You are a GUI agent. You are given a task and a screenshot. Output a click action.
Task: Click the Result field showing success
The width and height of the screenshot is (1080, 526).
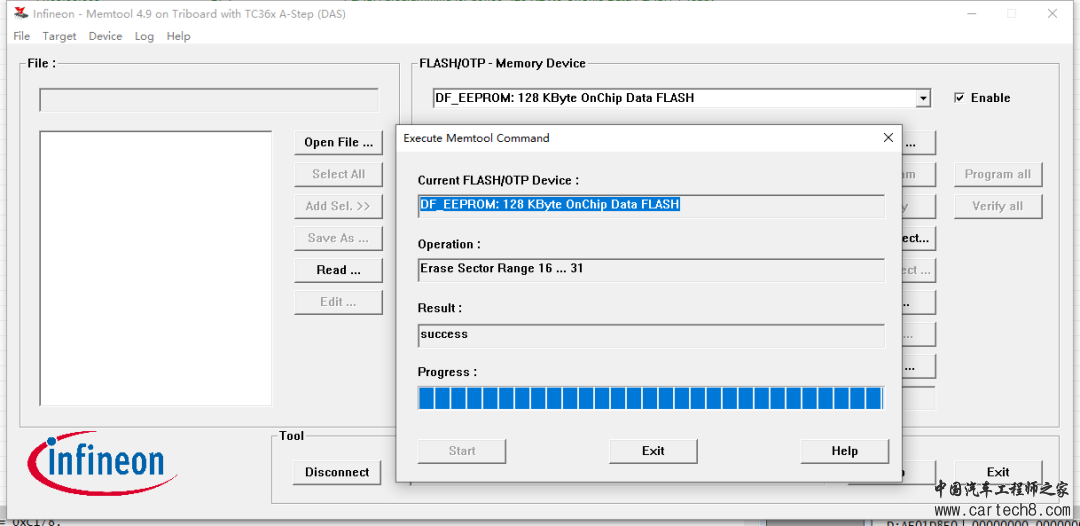(x=651, y=335)
